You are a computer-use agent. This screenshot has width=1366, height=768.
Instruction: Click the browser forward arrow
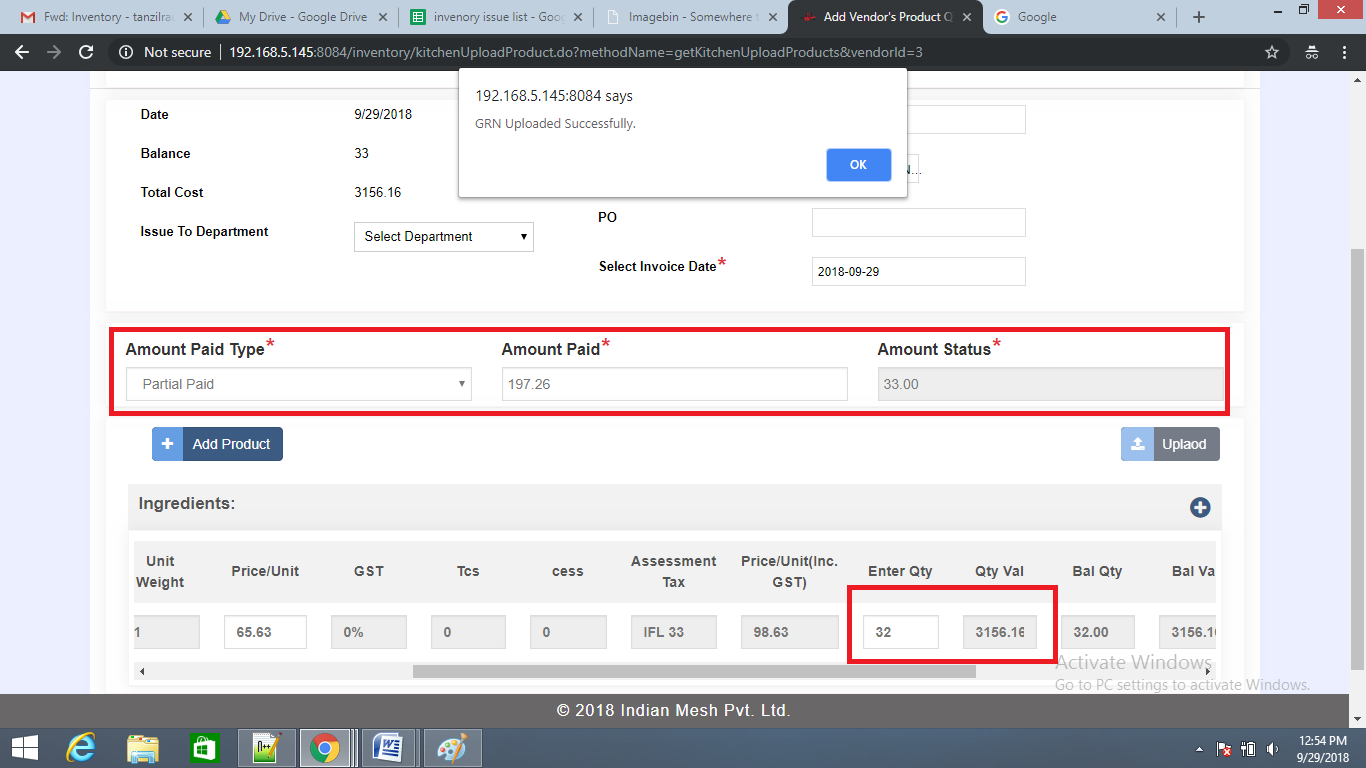[x=54, y=52]
